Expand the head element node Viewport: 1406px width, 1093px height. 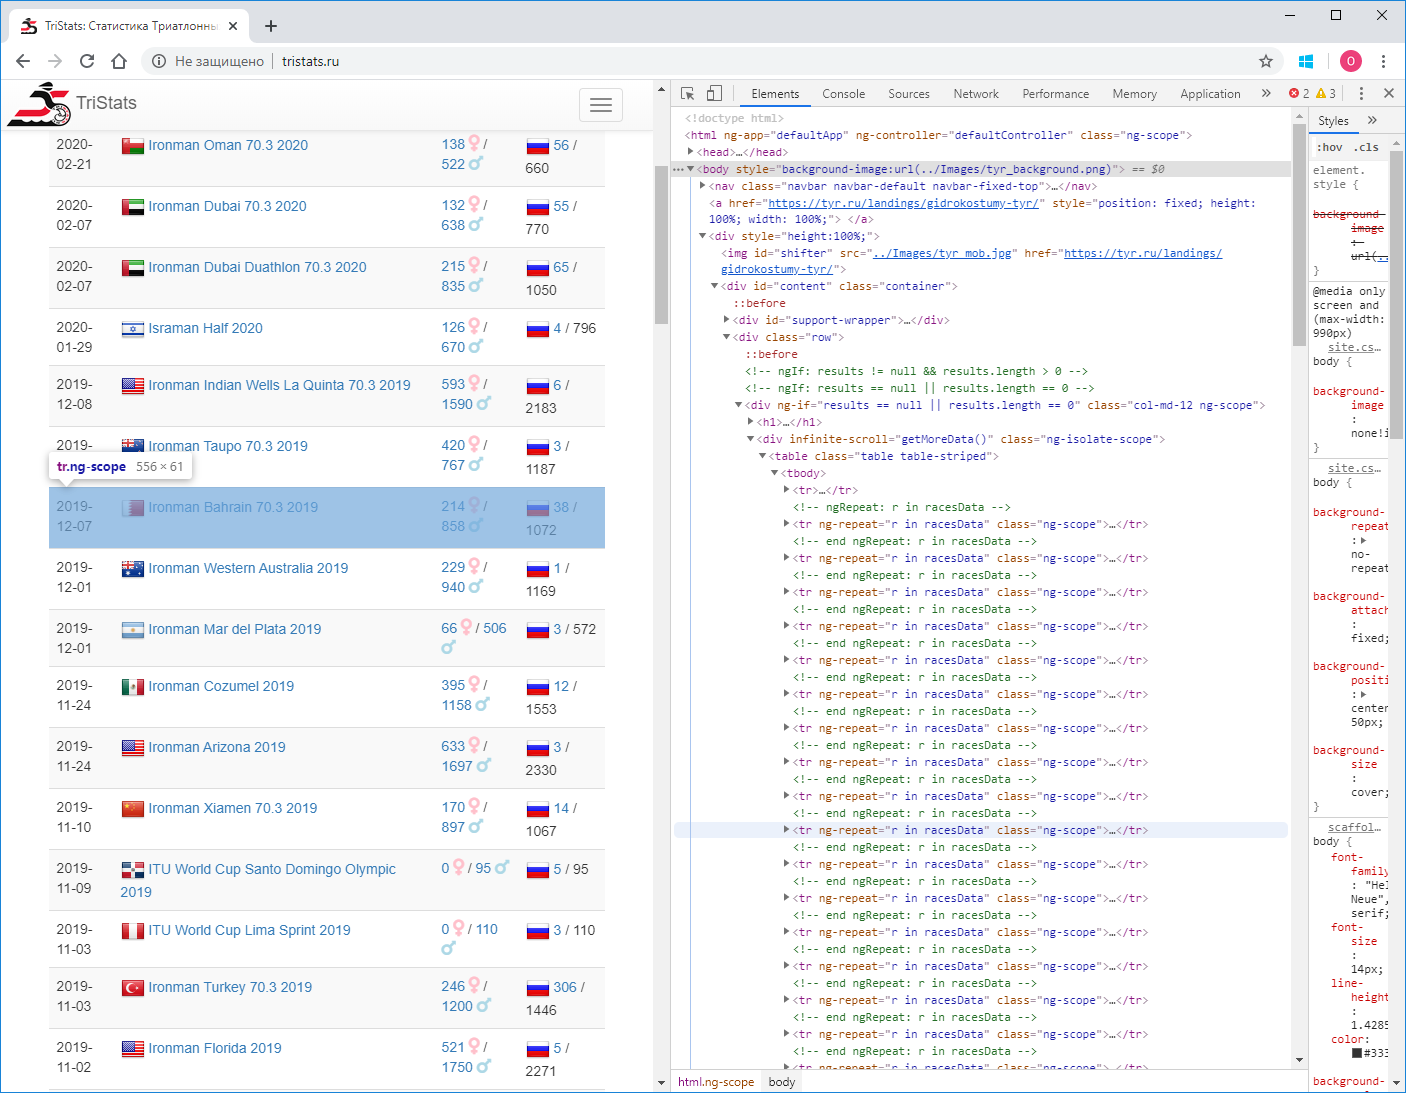[691, 152]
